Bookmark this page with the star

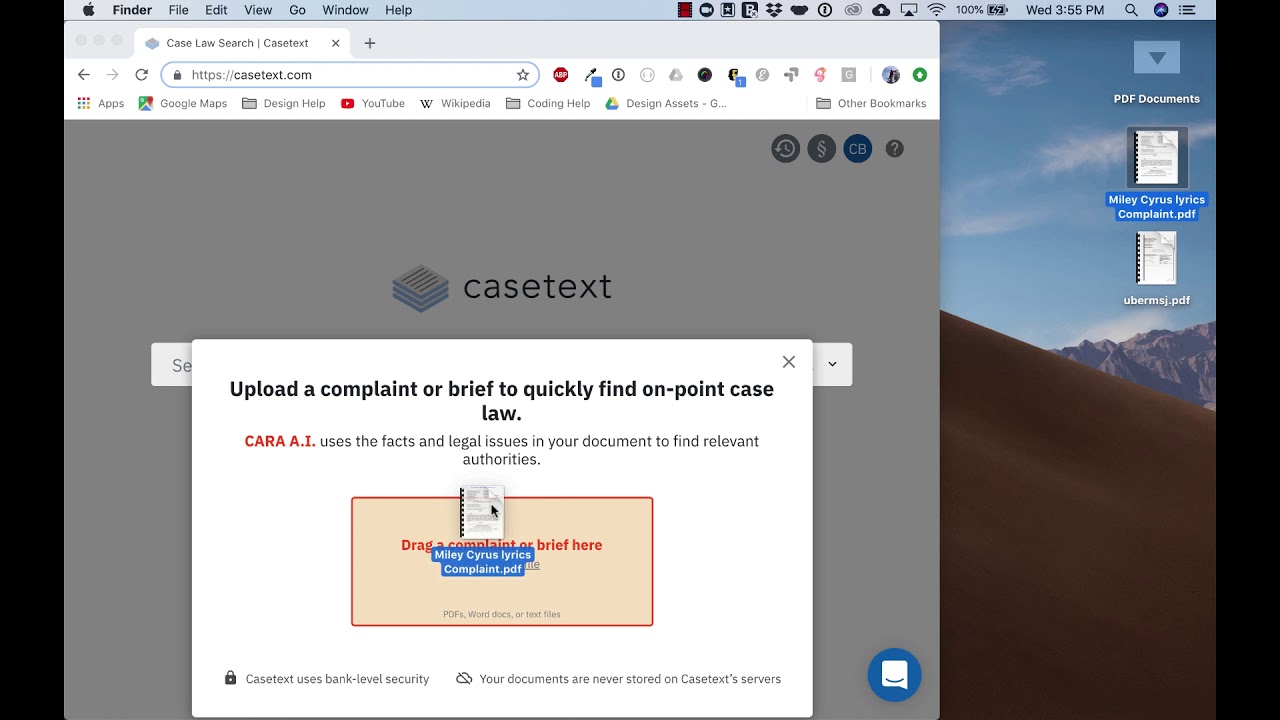tap(522, 75)
